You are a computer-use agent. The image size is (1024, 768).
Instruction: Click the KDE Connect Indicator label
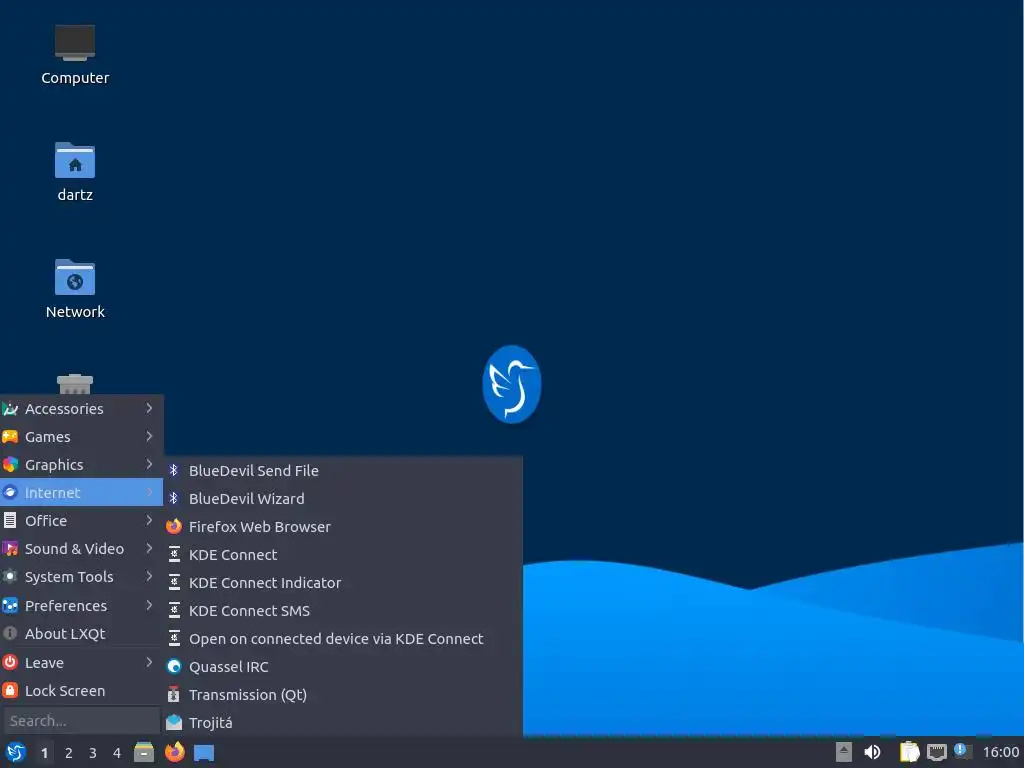tap(264, 583)
